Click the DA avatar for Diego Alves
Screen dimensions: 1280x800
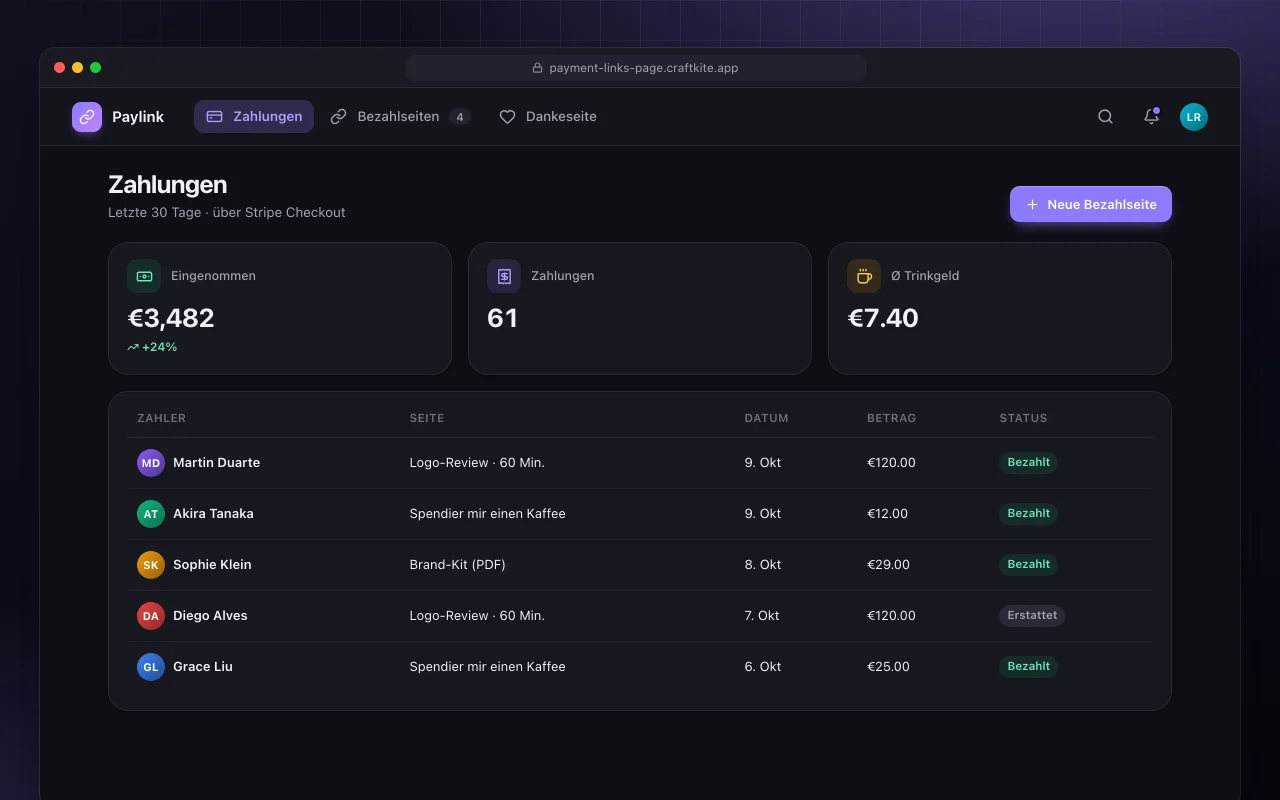(x=151, y=616)
